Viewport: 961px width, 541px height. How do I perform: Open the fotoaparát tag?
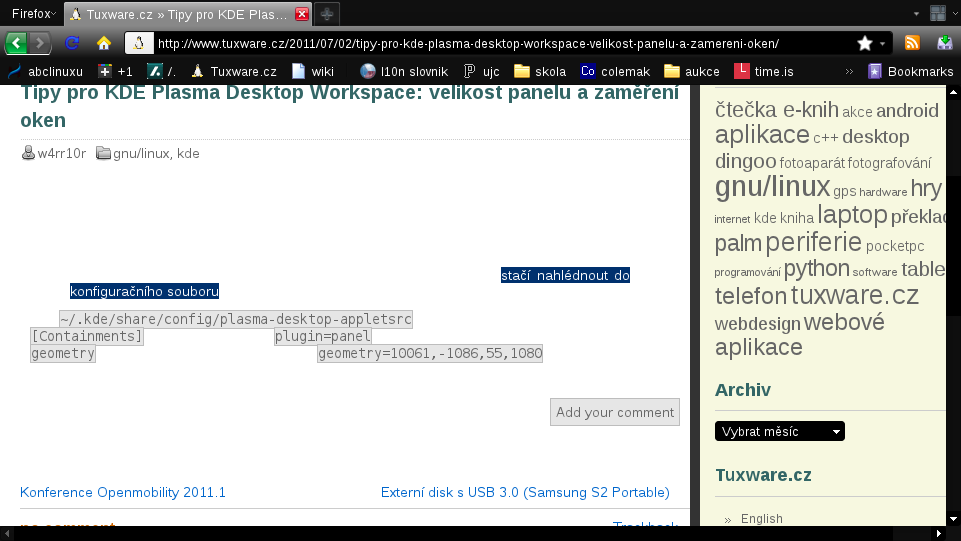coord(812,163)
